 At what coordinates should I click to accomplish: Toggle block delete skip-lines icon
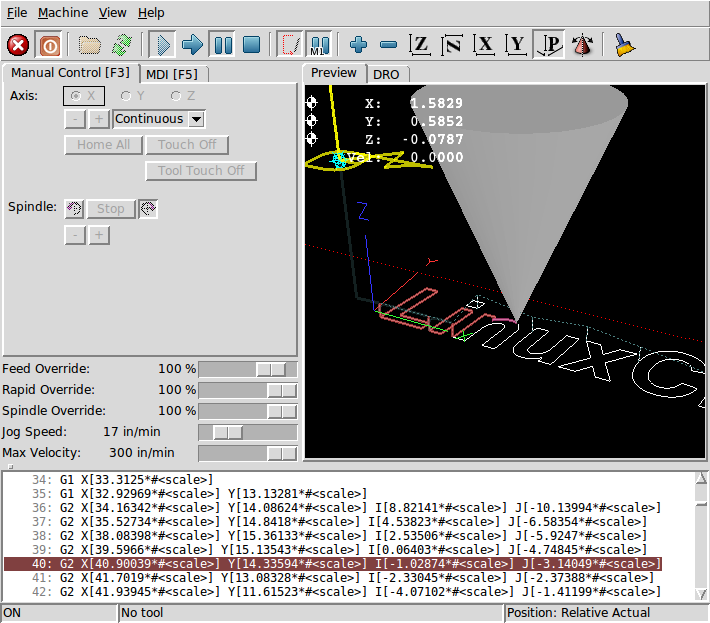pyautogui.click(x=290, y=45)
